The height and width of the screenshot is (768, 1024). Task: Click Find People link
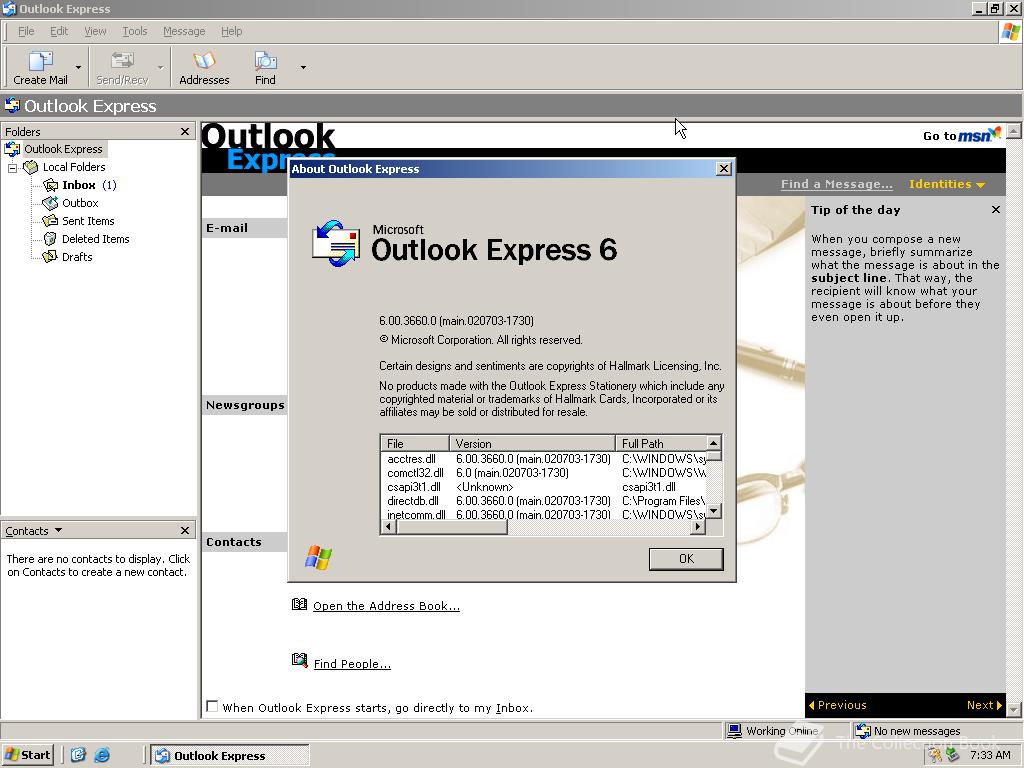coord(352,664)
